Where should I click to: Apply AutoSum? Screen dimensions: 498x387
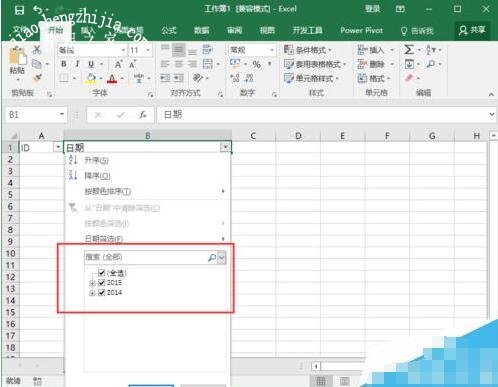click(409, 50)
